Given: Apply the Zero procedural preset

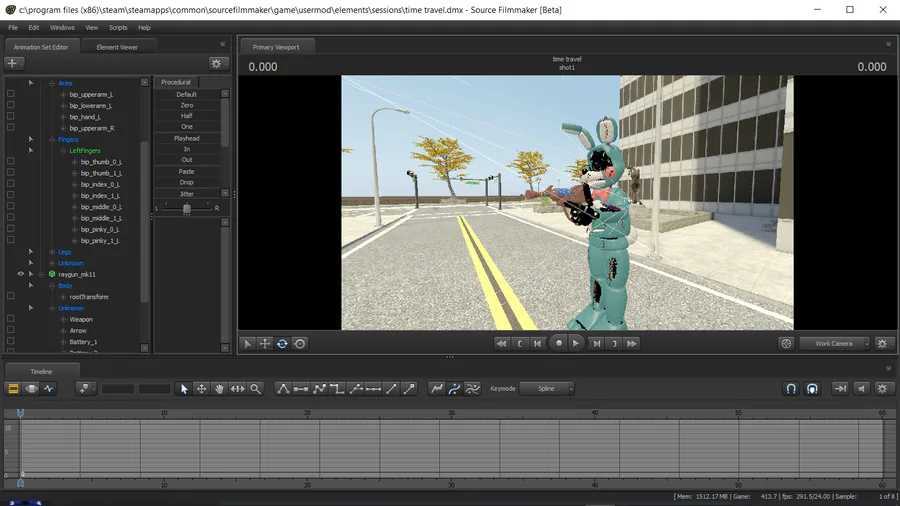Looking at the screenshot, I should click(x=187, y=105).
